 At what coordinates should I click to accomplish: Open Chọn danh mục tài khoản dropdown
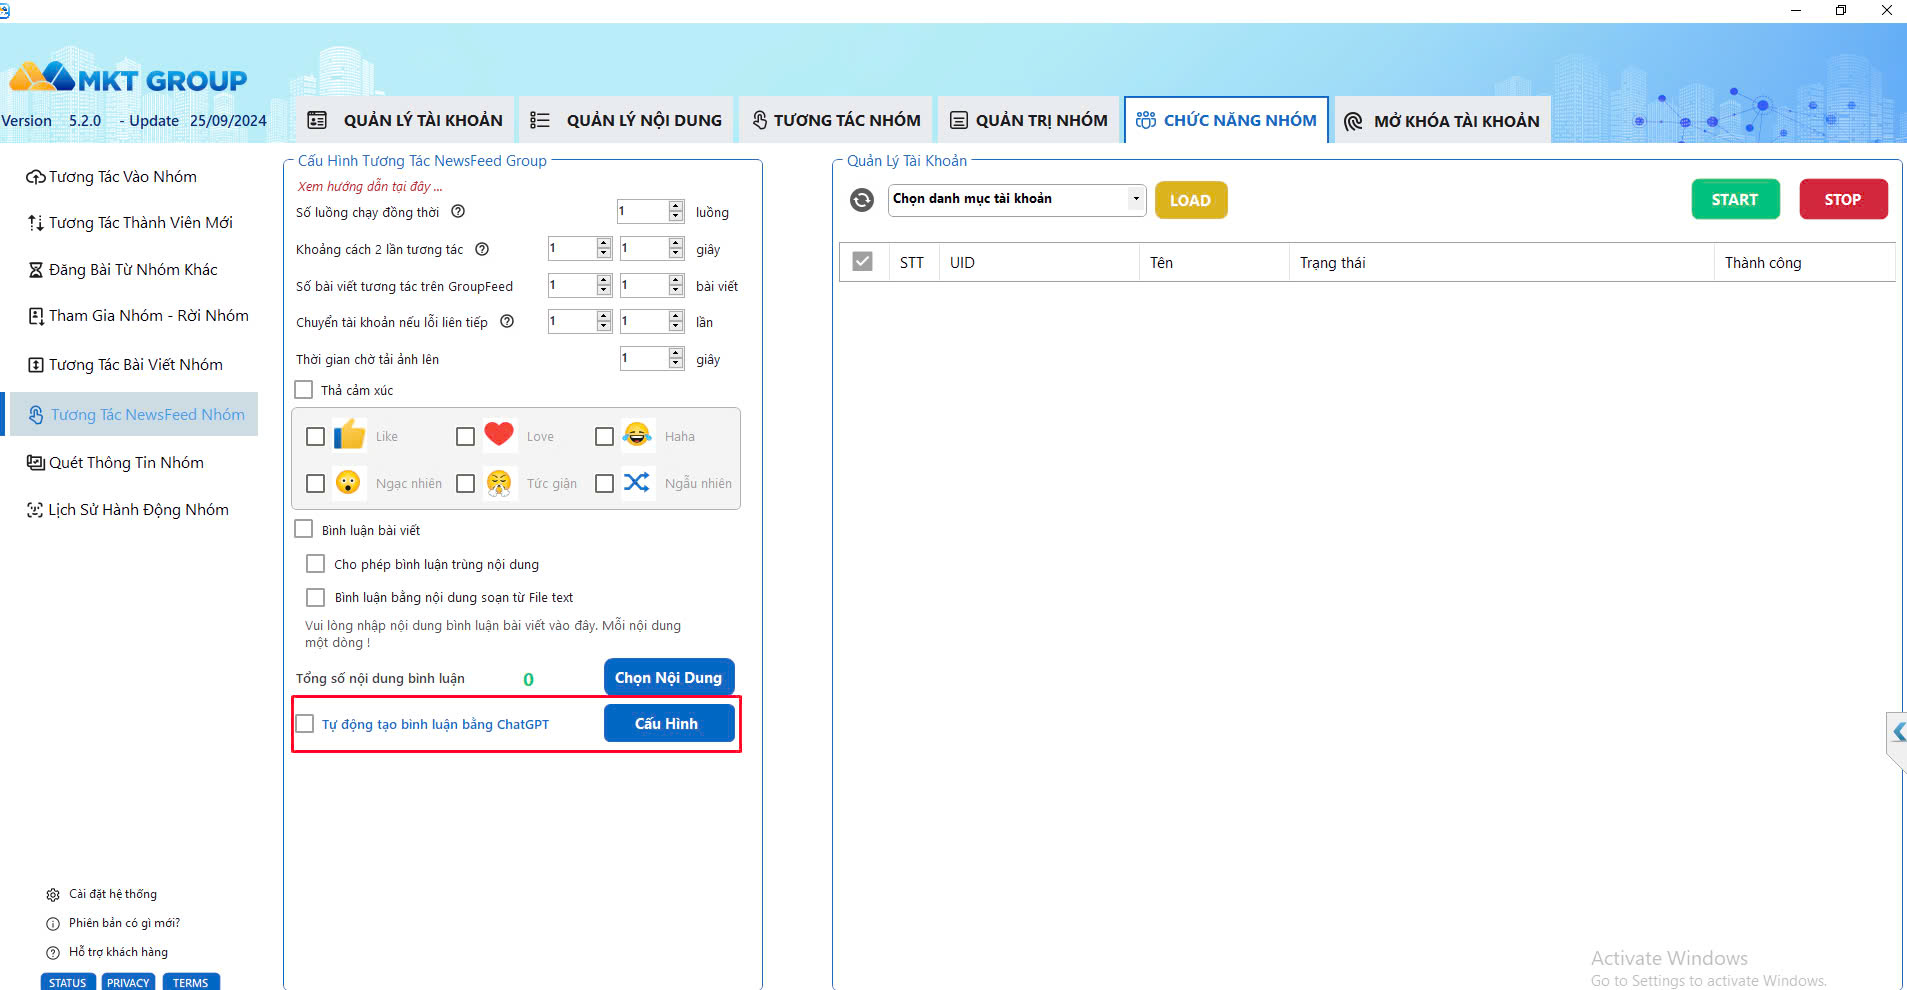coord(1017,199)
